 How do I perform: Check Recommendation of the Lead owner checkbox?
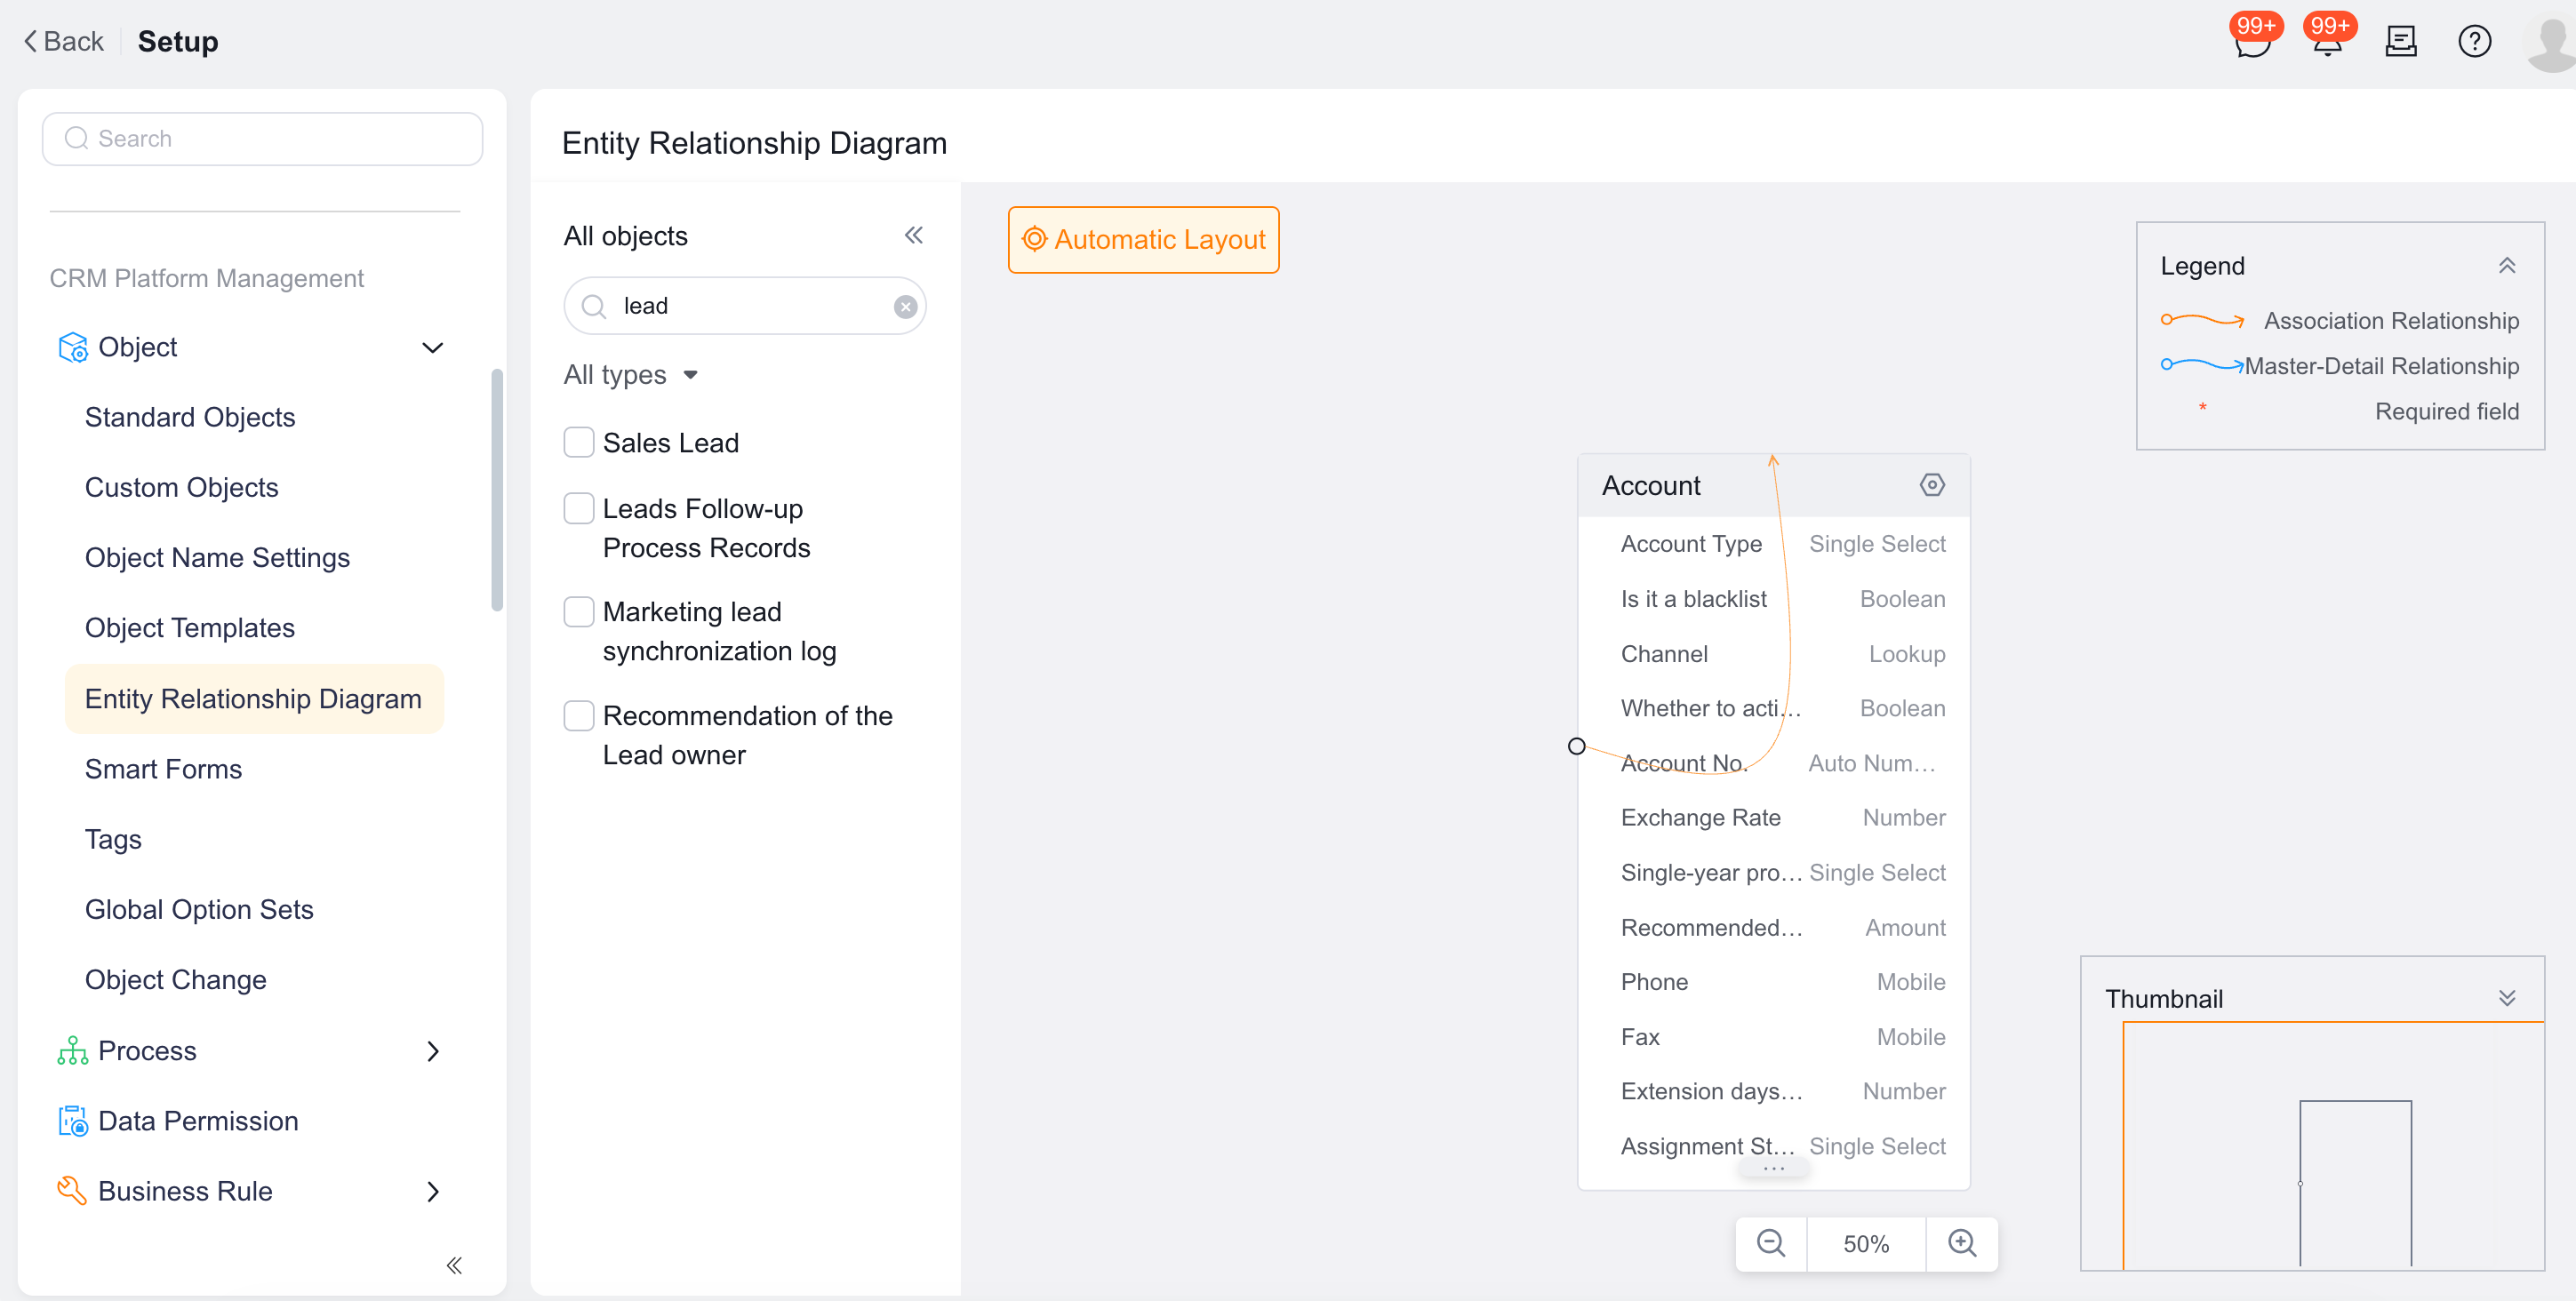[579, 715]
